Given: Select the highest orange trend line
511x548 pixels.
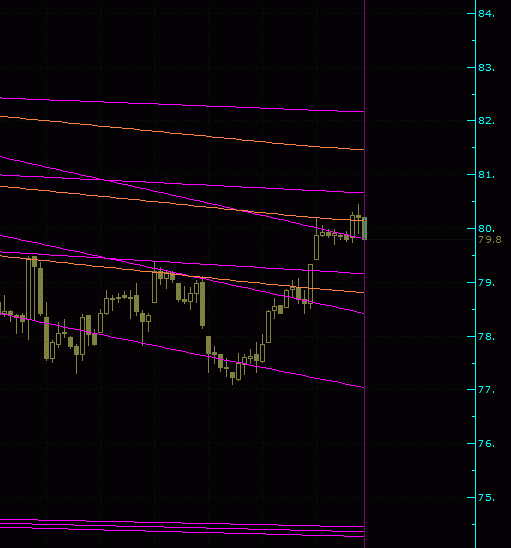Looking at the screenshot, I should point(182,133).
